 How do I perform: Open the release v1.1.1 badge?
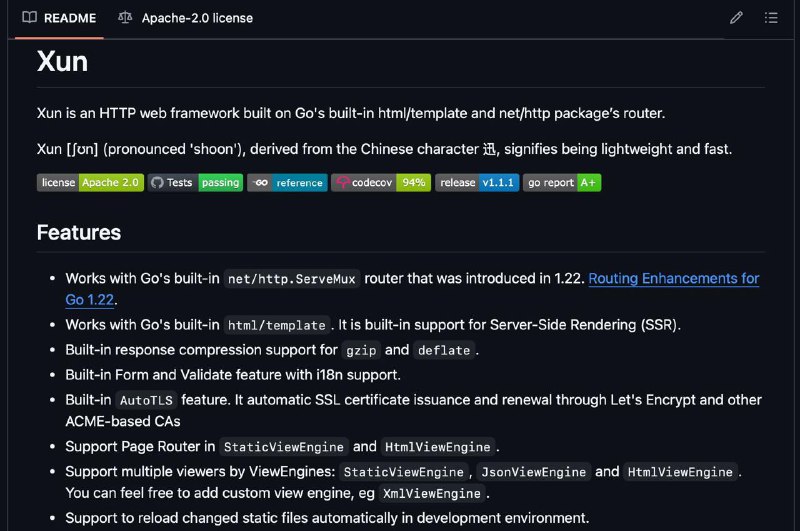click(477, 183)
